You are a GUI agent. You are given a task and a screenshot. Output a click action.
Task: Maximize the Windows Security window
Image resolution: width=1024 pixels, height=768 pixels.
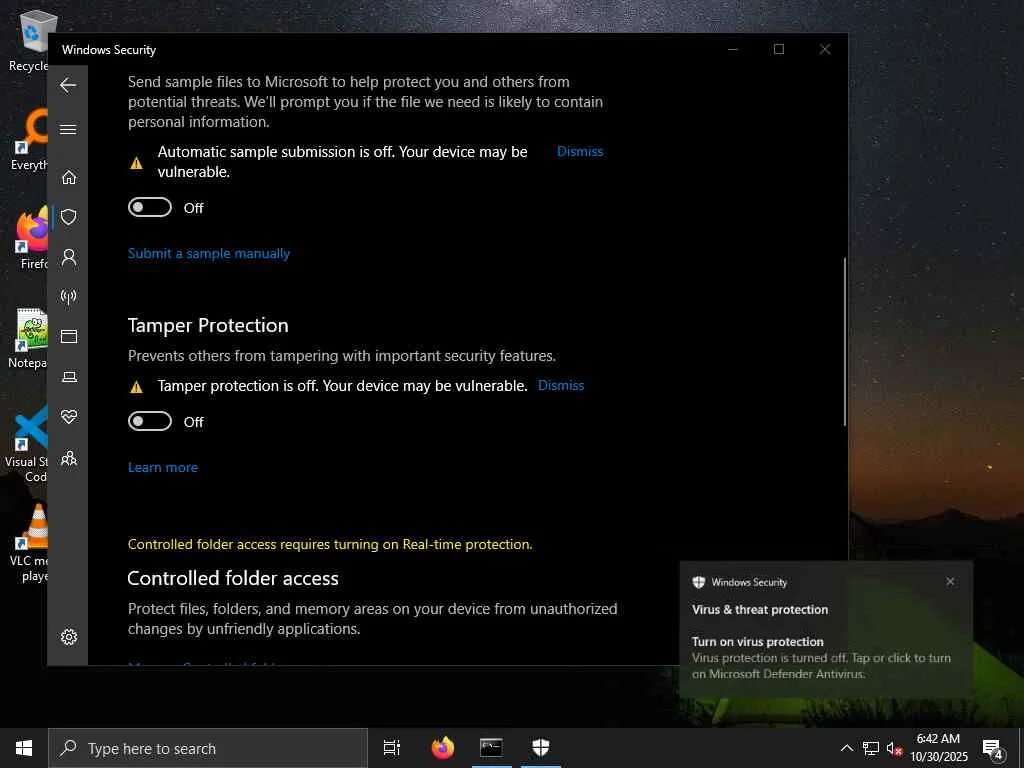click(x=778, y=50)
